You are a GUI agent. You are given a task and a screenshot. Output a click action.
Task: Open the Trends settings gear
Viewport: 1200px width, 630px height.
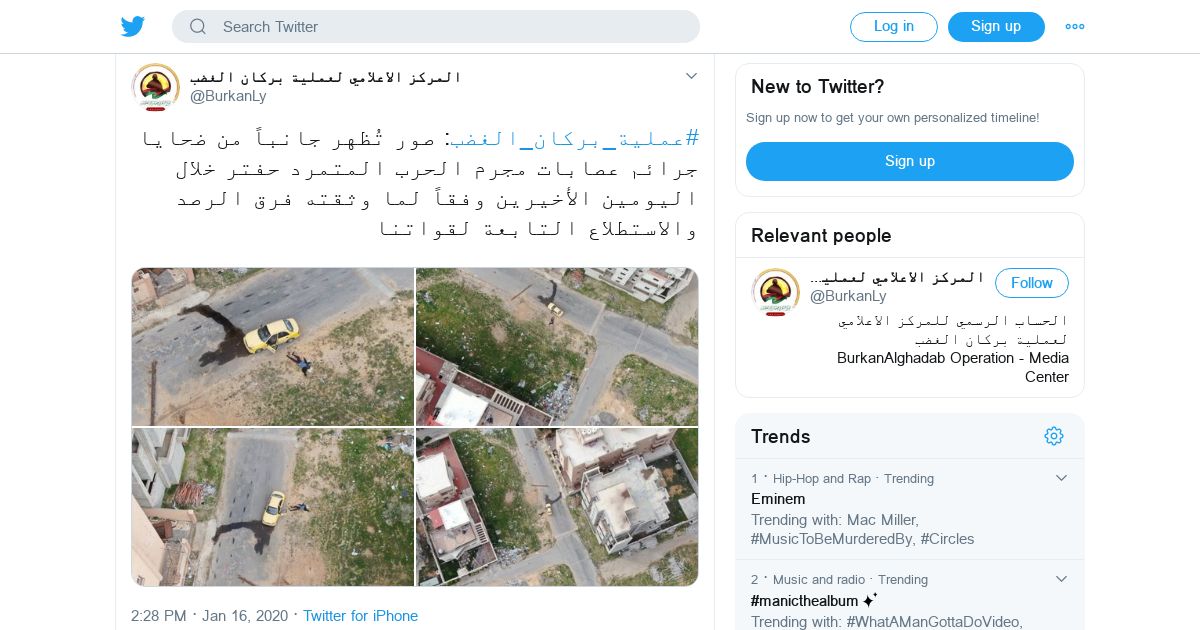pyautogui.click(x=1053, y=436)
